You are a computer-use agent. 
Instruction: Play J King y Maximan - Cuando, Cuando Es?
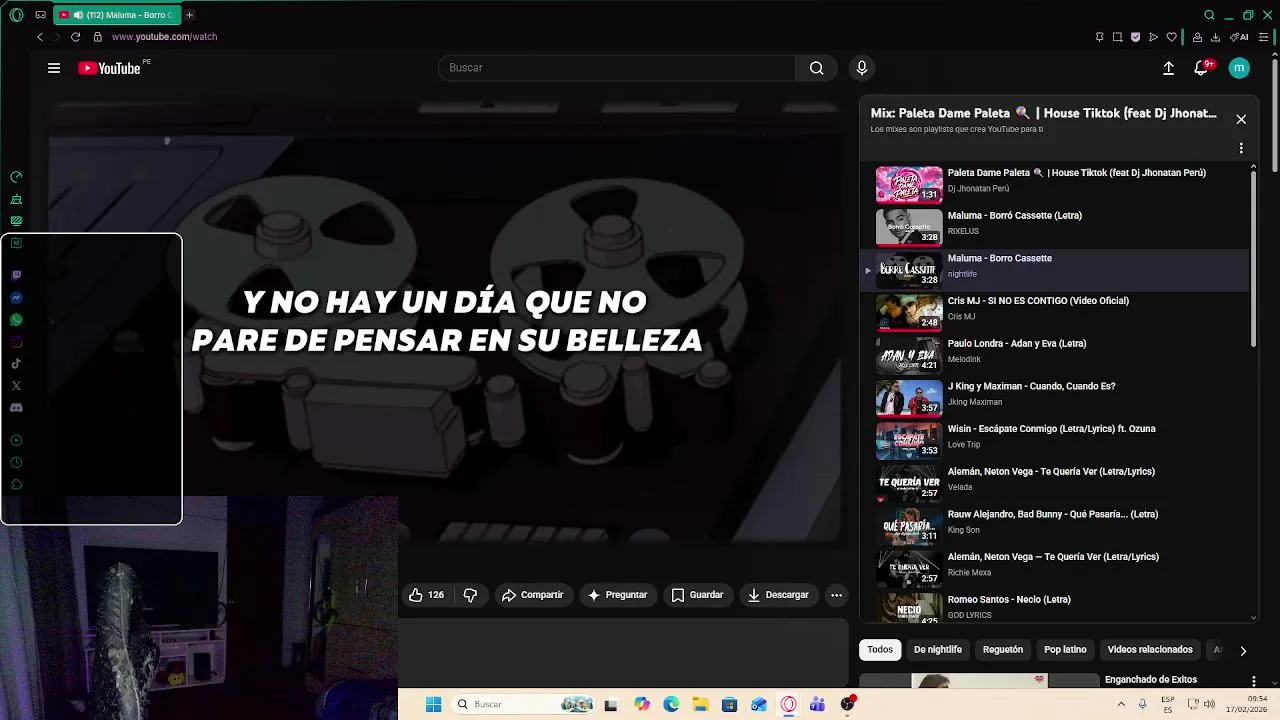click(x=1054, y=398)
